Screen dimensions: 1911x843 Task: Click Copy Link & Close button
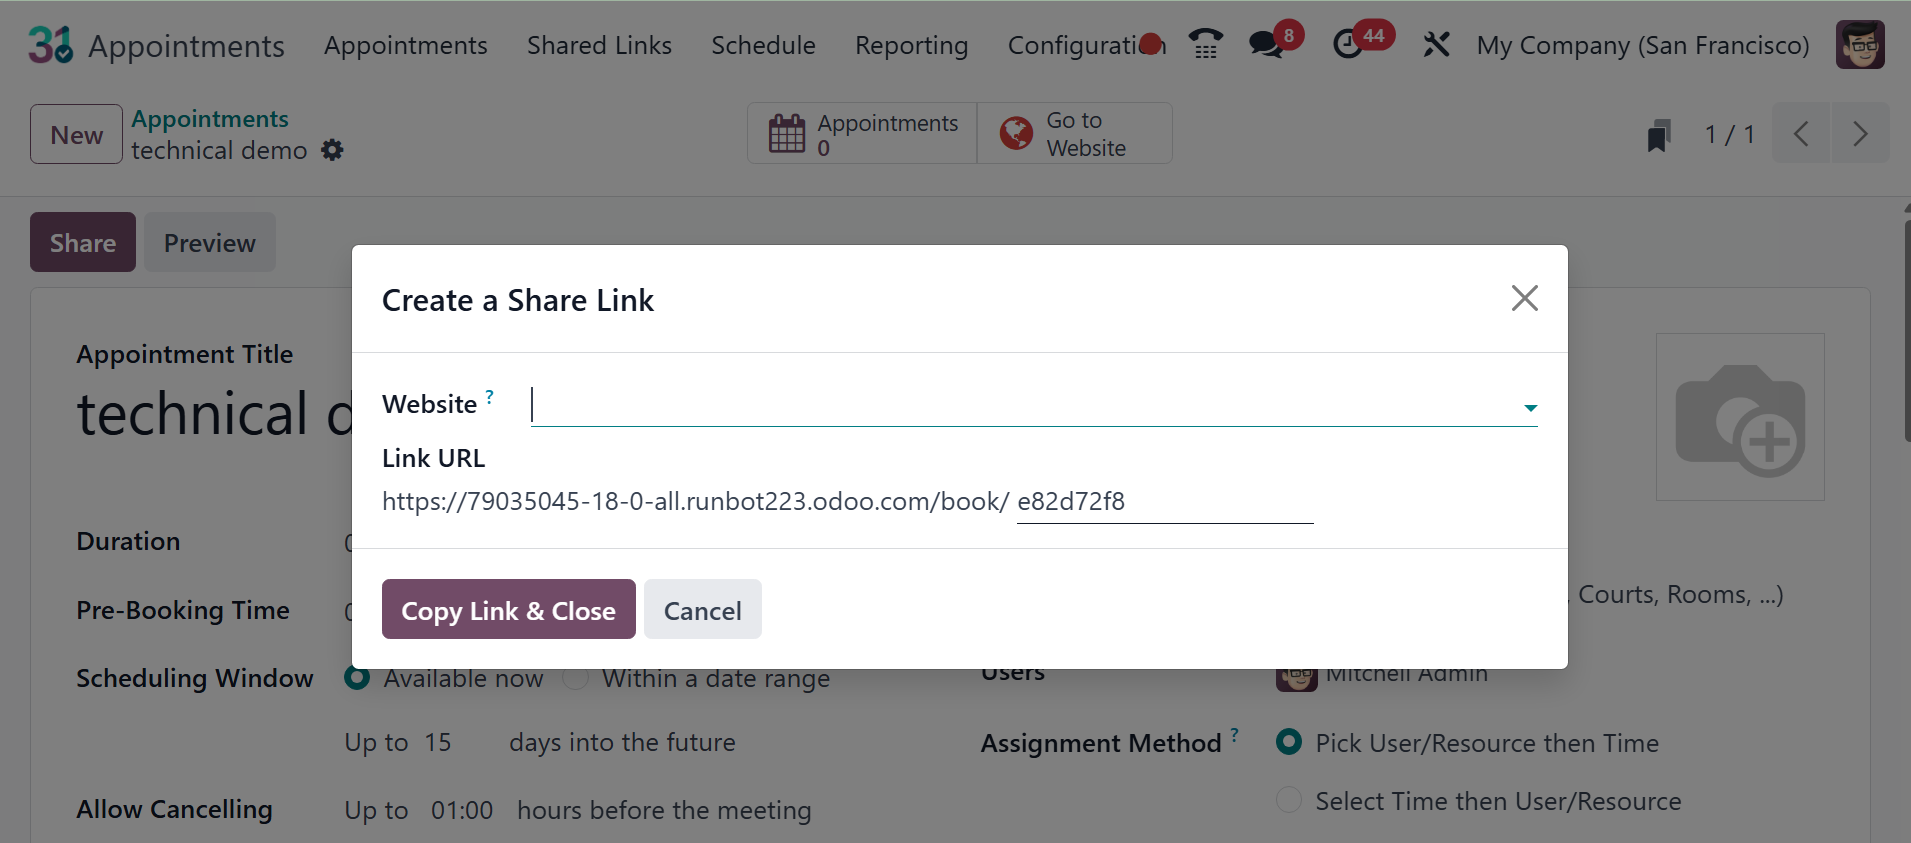tap(508, 610)
